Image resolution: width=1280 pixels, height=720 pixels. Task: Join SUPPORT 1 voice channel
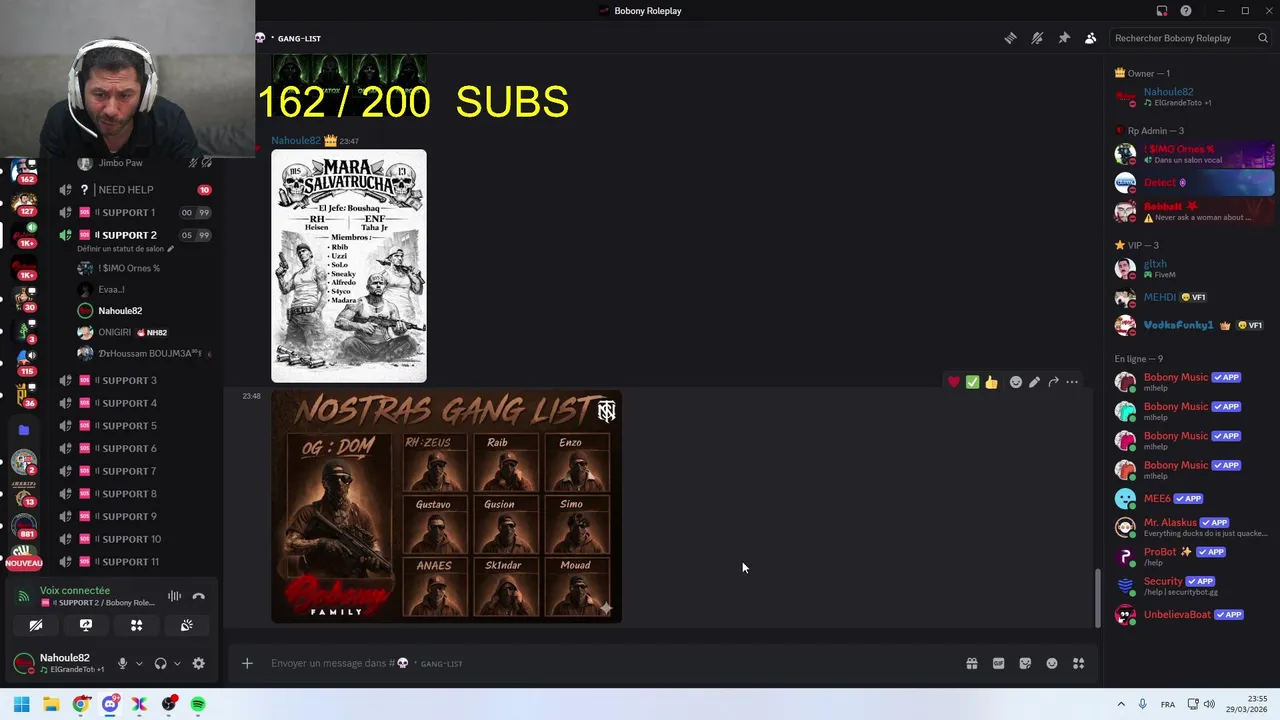tap(136, 212)
